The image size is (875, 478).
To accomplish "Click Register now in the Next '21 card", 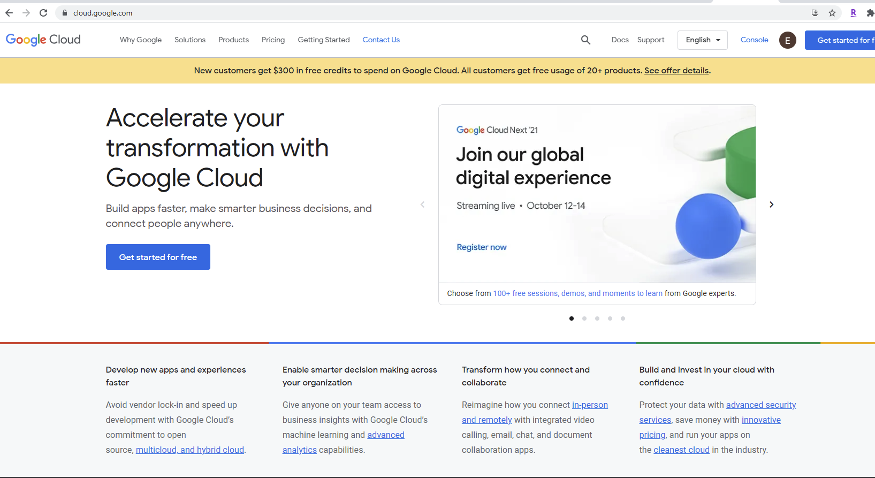I will click(x=482, y=247).
